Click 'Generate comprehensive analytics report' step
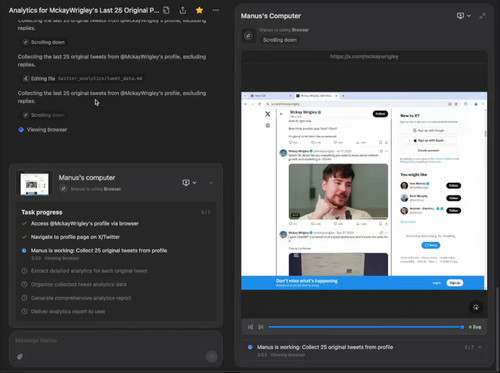Image resolution: width=500 pixels, height=373 pixels. click(x=81, y=298)
